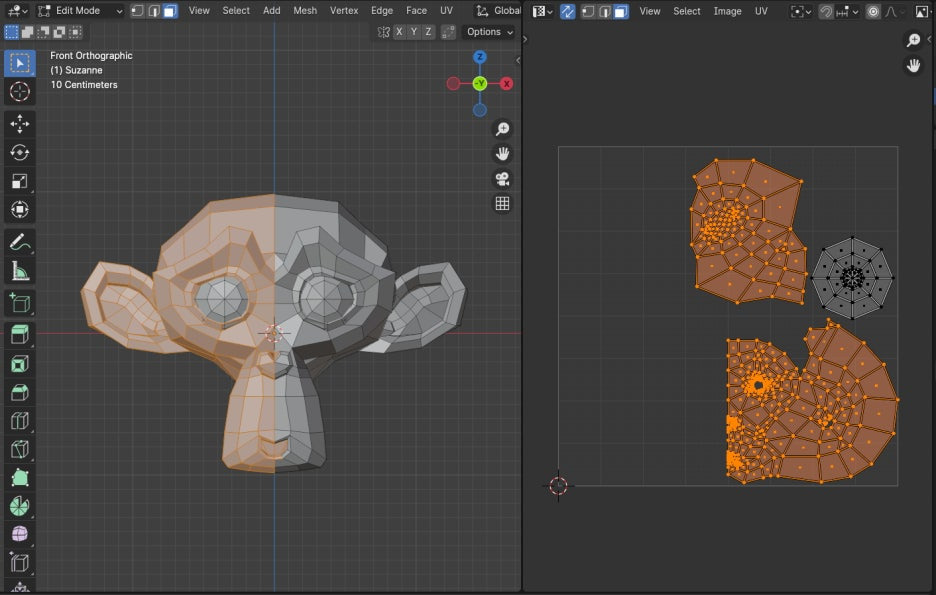Activate the Transform tool

click(x=20, y=209)
